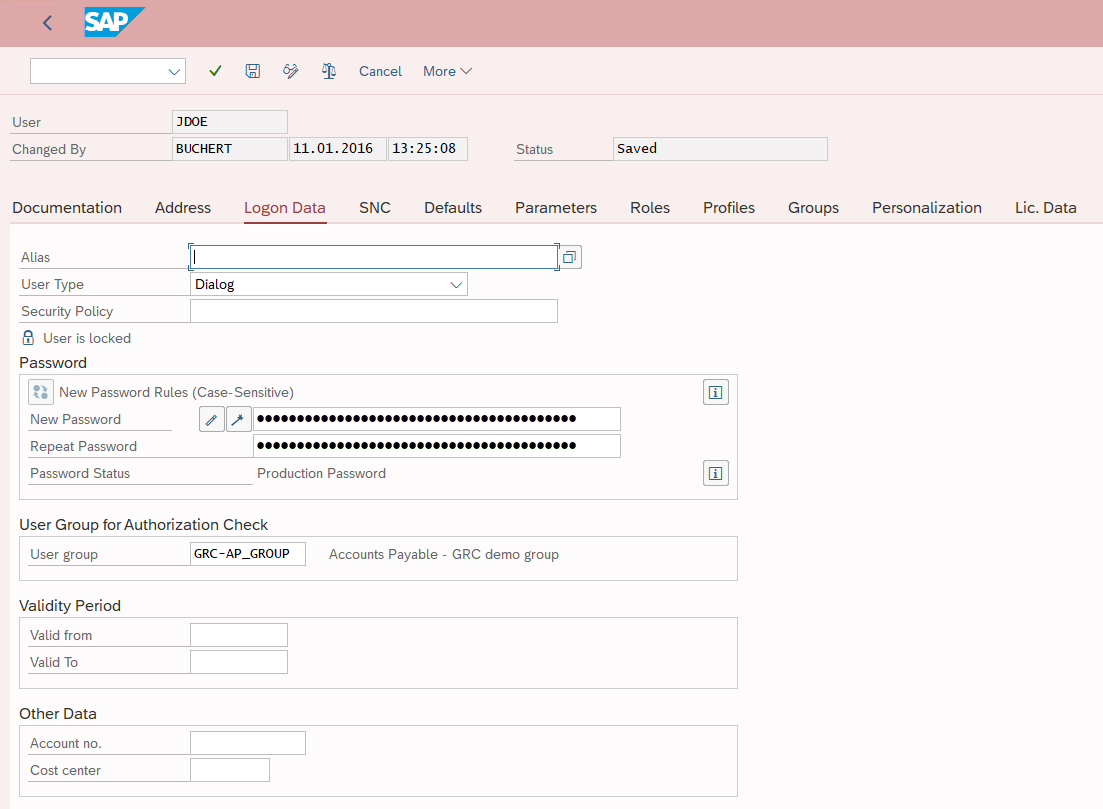This screenshot has height=809, width=1103.
Task: Click the time field 13:25:08
Action: tap(428, 148)
